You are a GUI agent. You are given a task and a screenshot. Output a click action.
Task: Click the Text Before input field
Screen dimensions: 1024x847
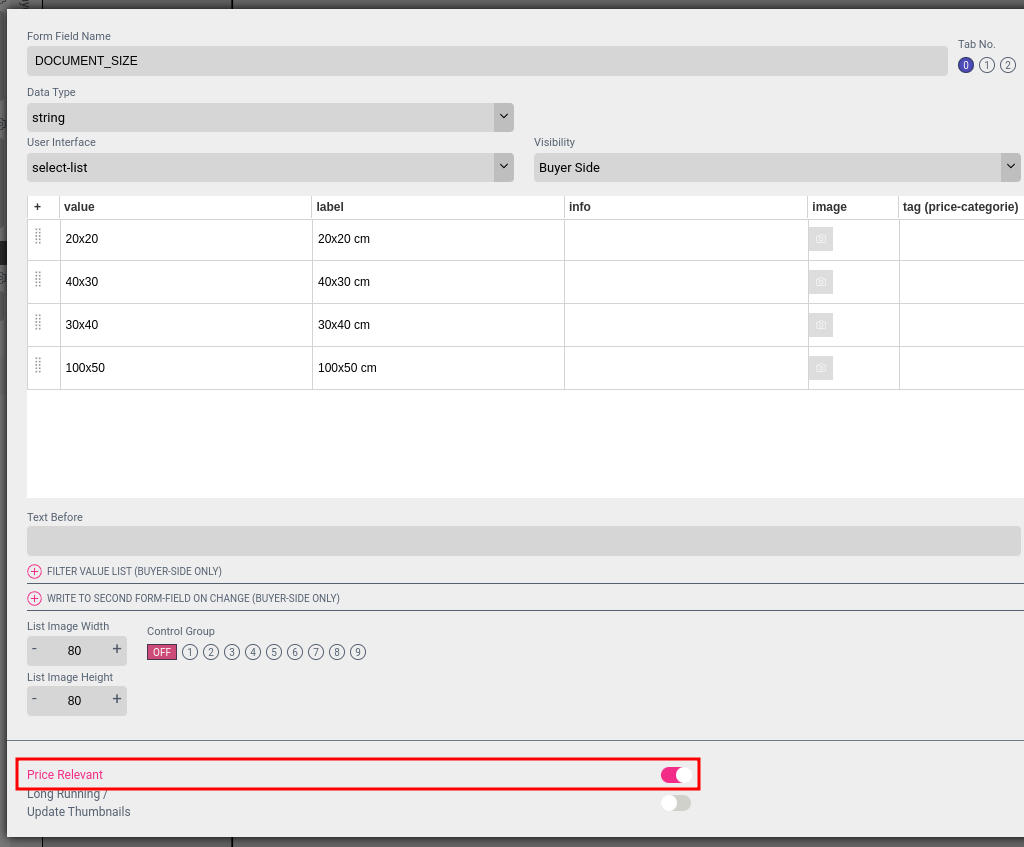click(x=524, y=541)
